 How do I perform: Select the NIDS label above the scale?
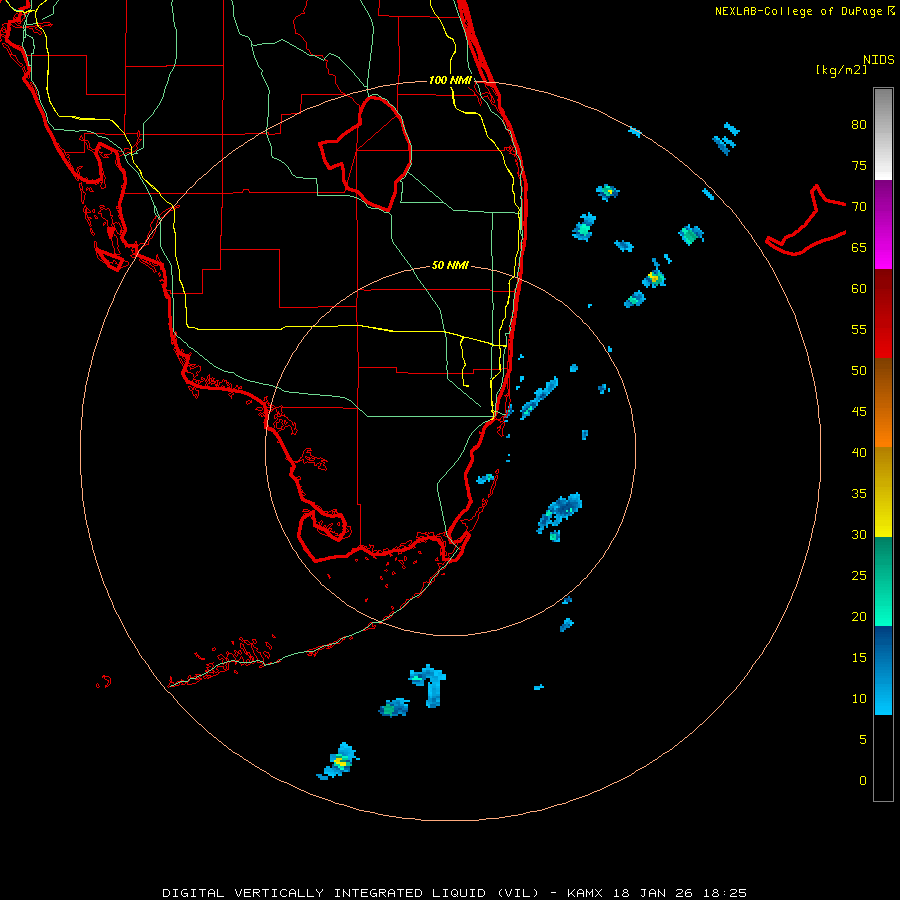(x=878, y=59)
